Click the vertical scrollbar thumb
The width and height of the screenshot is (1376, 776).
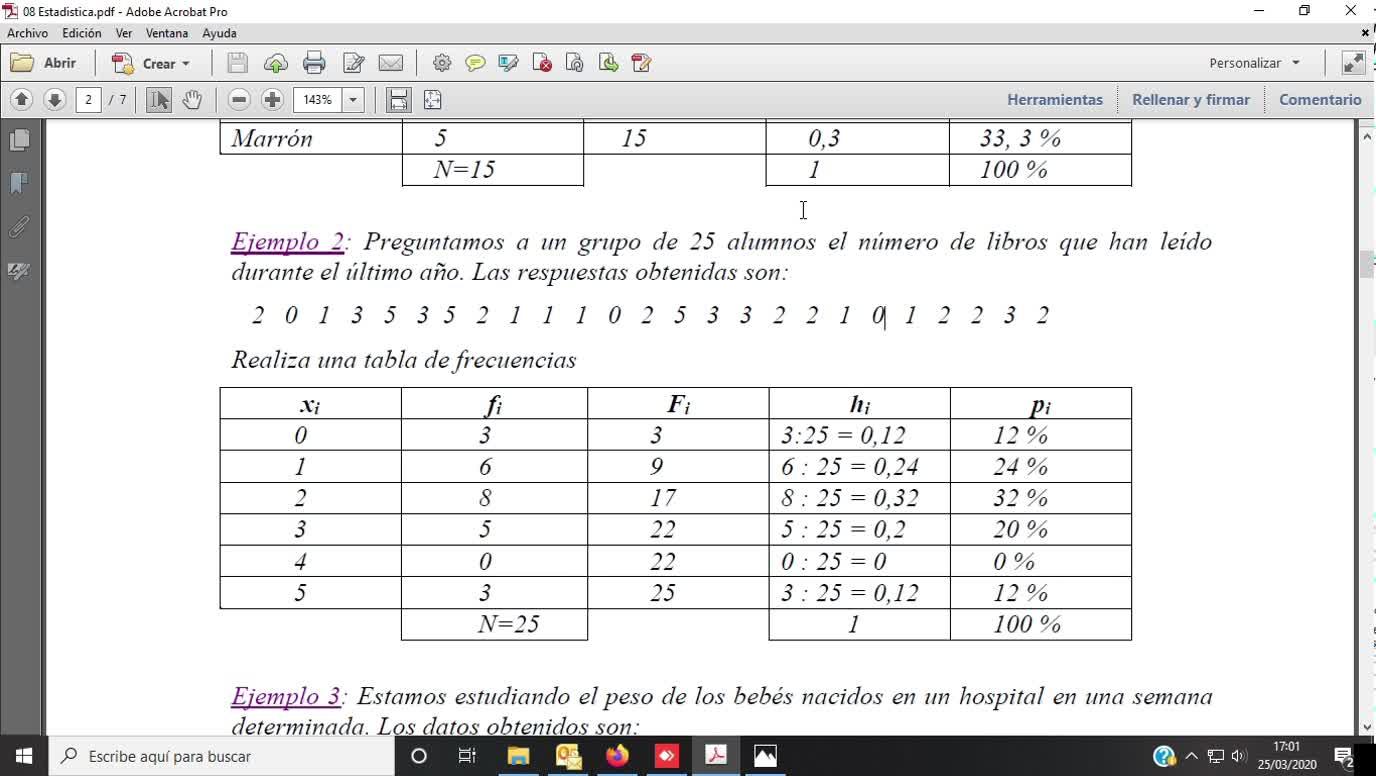1367,265
